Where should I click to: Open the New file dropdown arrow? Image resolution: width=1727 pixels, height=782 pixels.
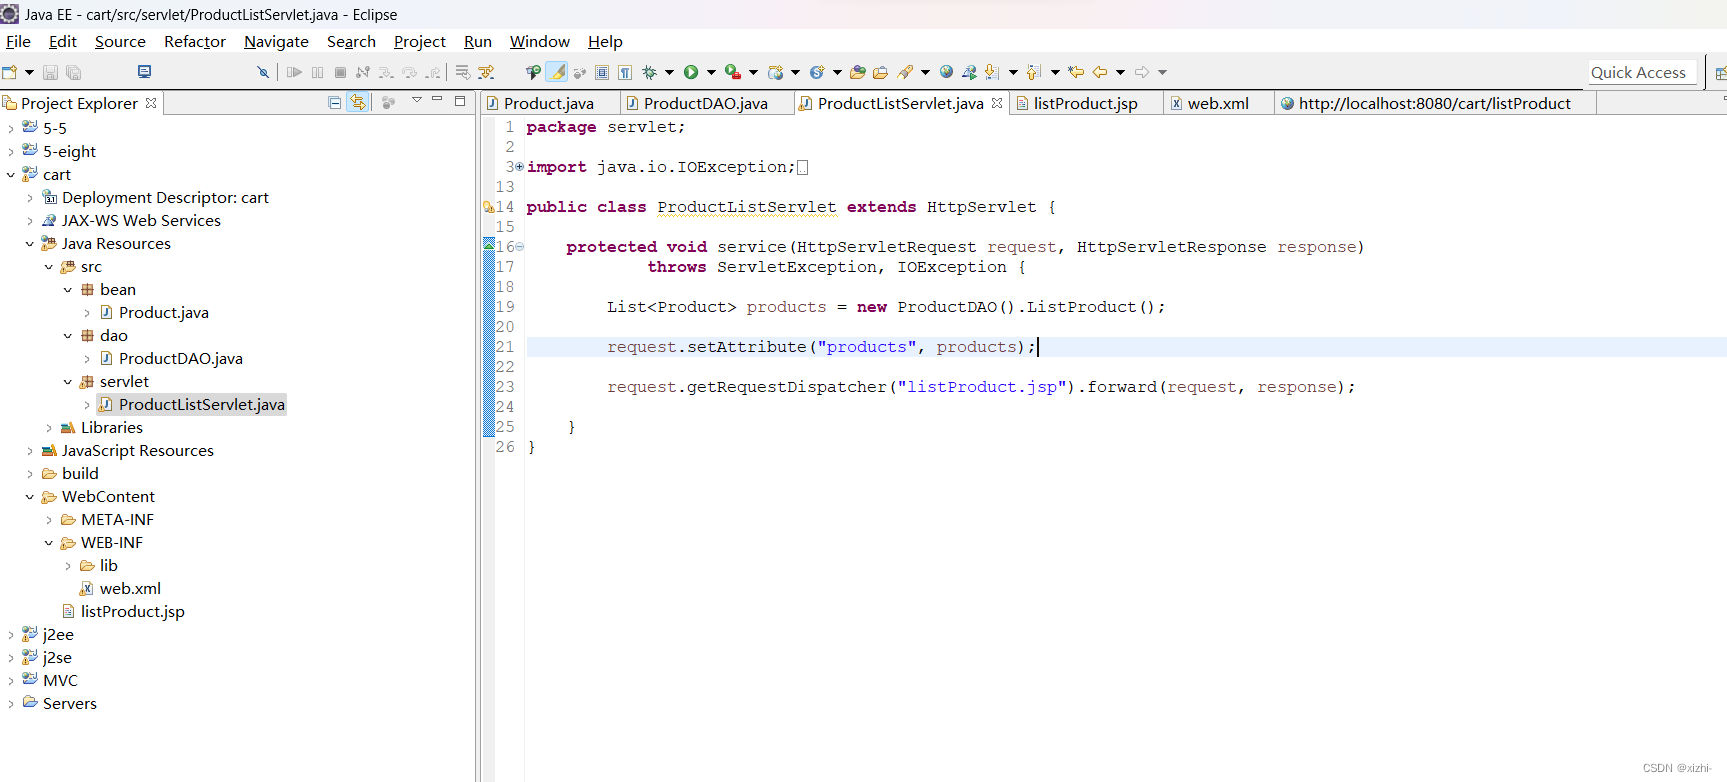click(x=29, y=72)
